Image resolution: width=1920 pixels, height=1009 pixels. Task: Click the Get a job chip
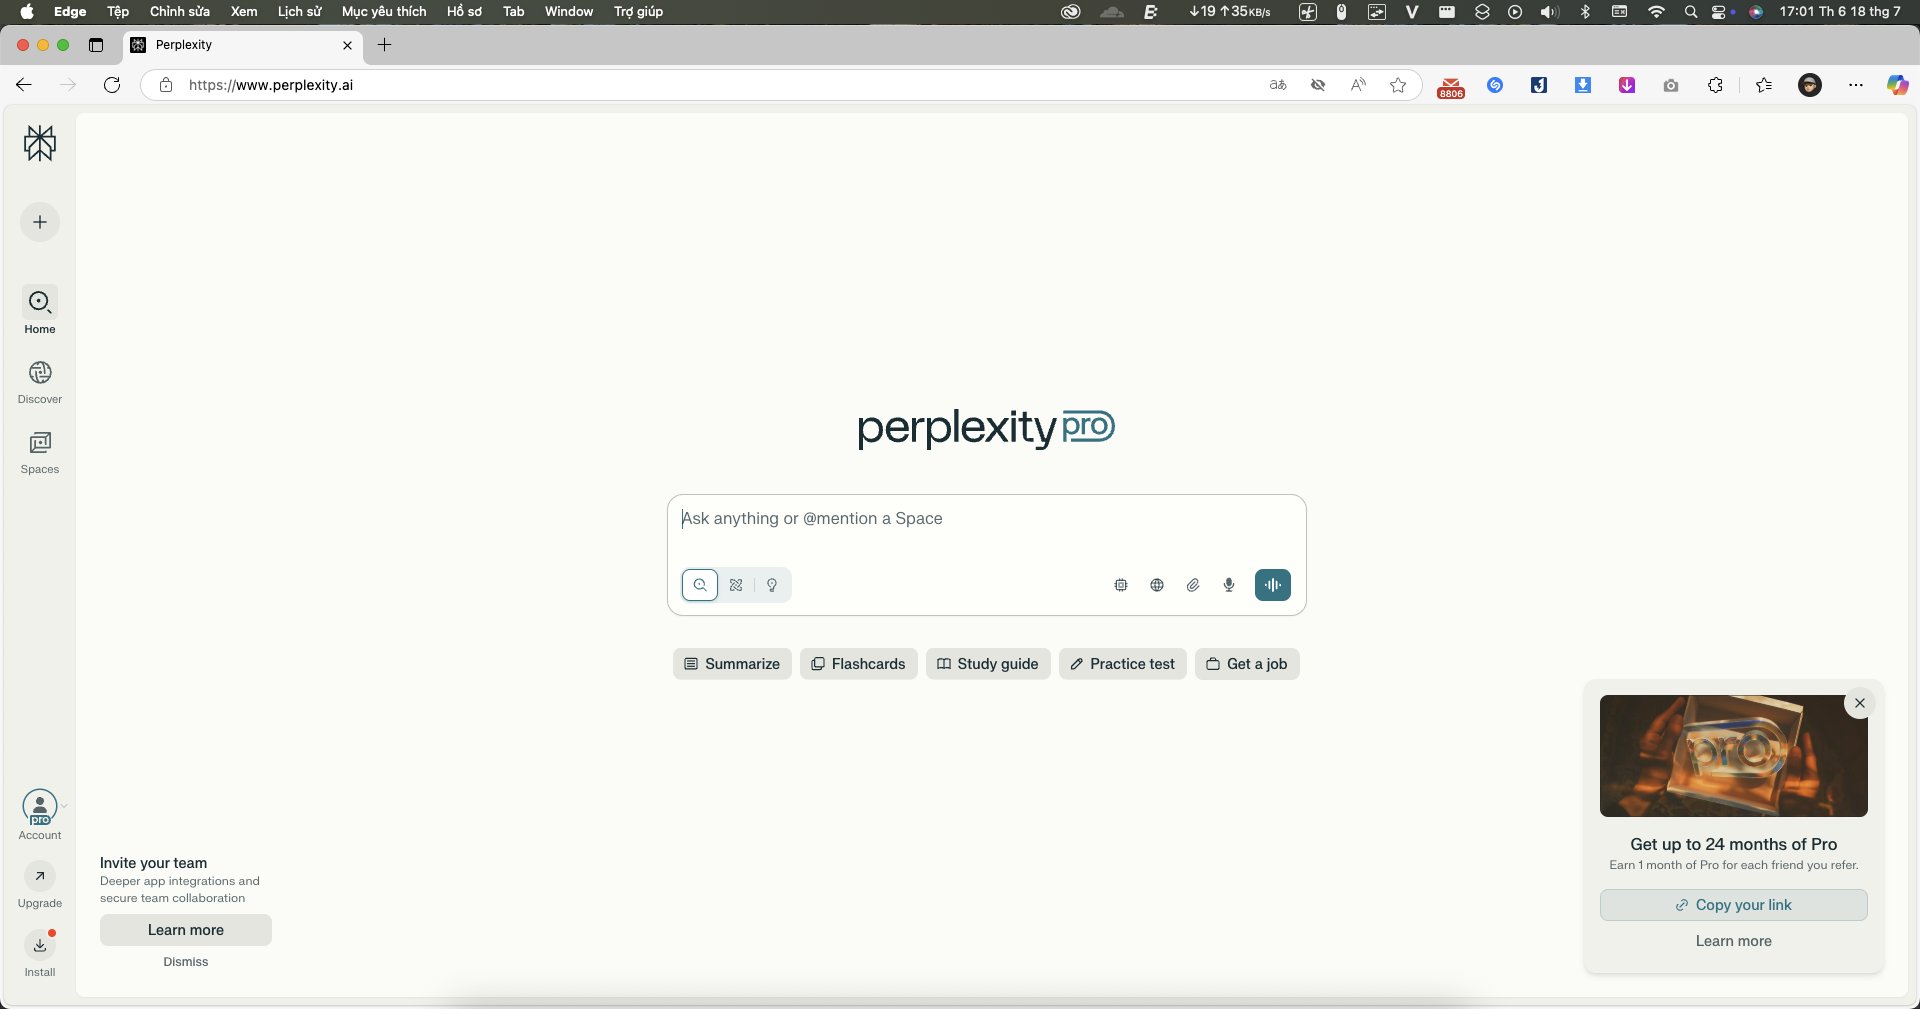pos(1247,664)
